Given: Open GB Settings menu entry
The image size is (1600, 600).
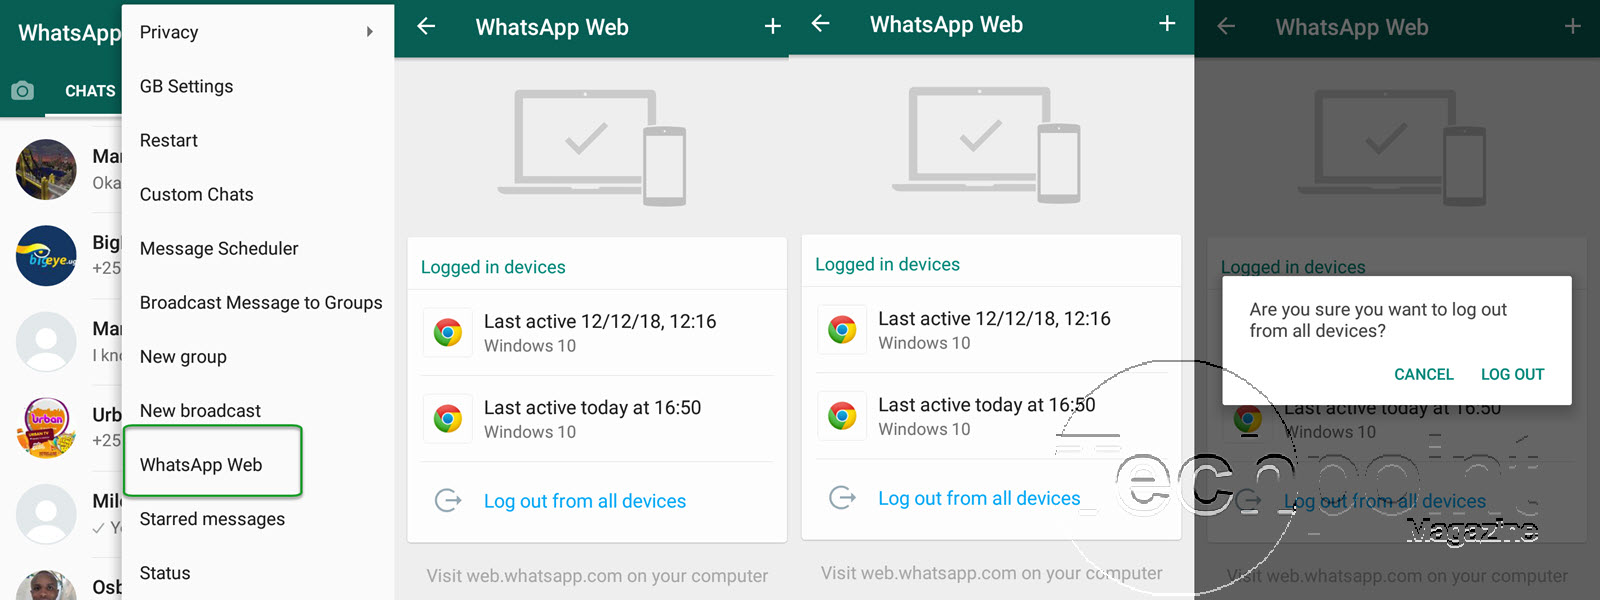Looking at the screenshot, I should (186, 86).
